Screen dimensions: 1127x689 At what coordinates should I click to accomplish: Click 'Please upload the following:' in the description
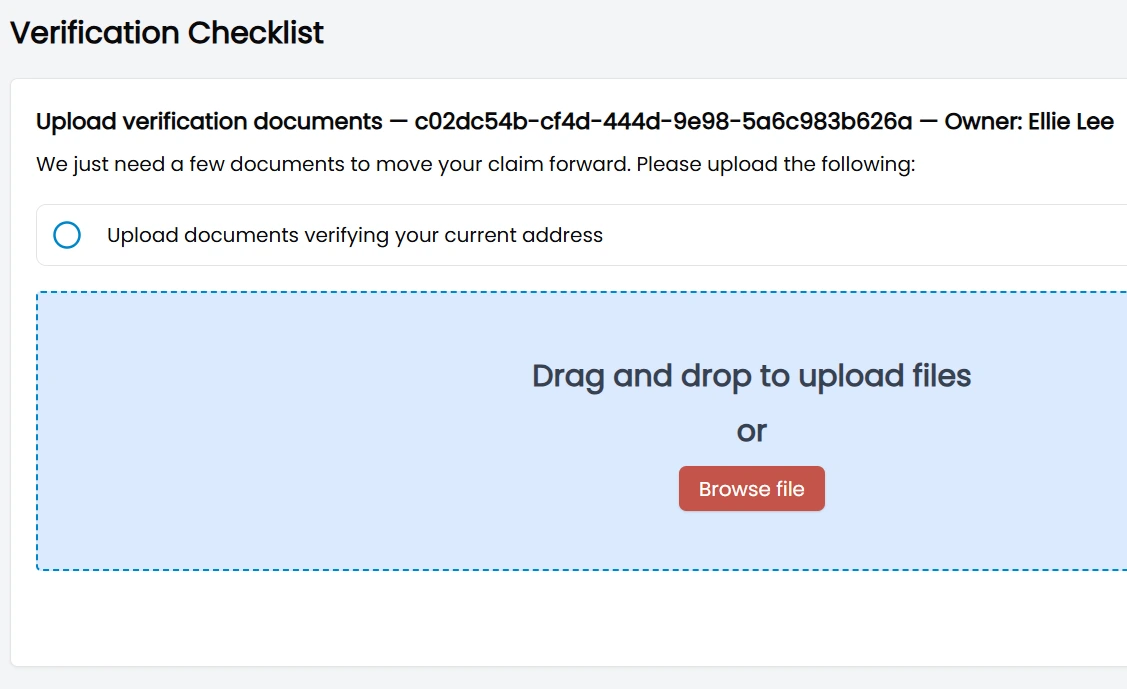pos(775,164)
